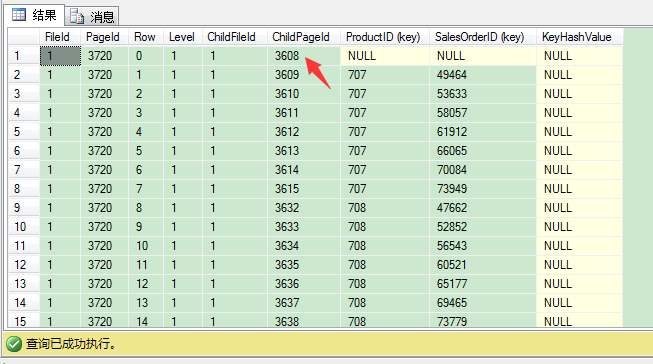
Task: Click the highlighted FileId cell in row 1
Action: click(60, 56)
